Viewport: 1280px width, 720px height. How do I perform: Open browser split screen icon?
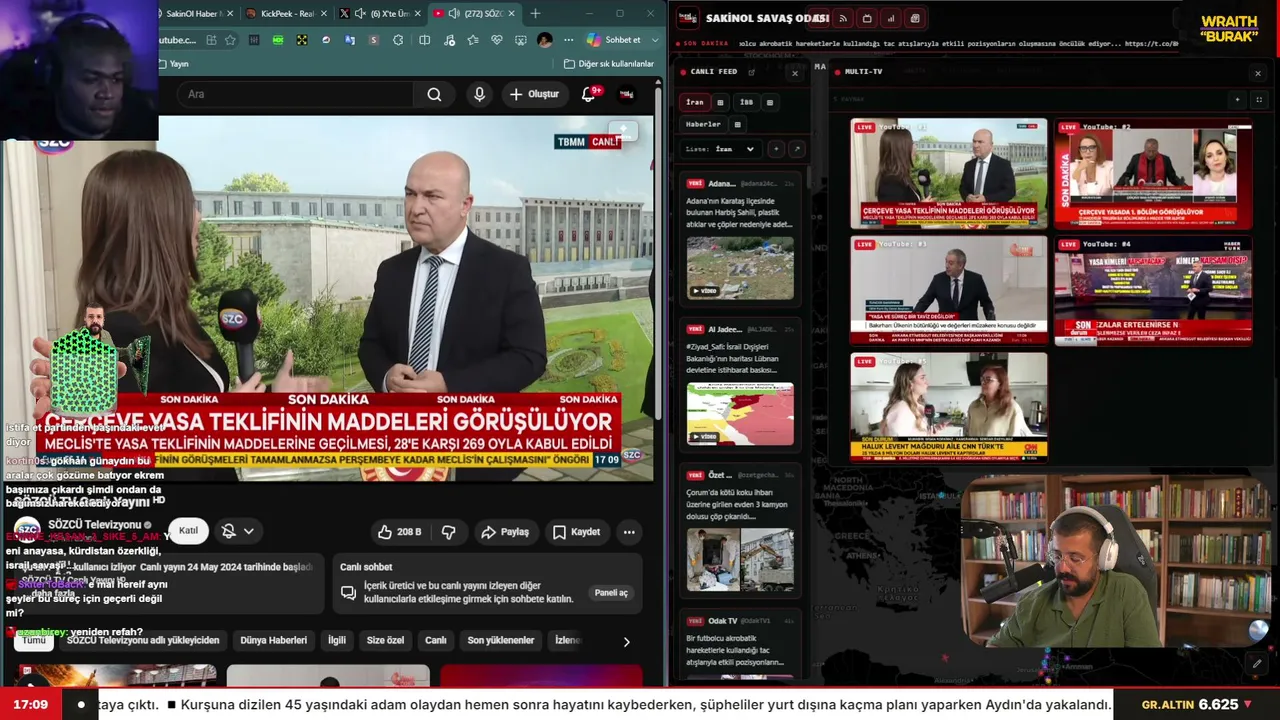click(425, 40)
